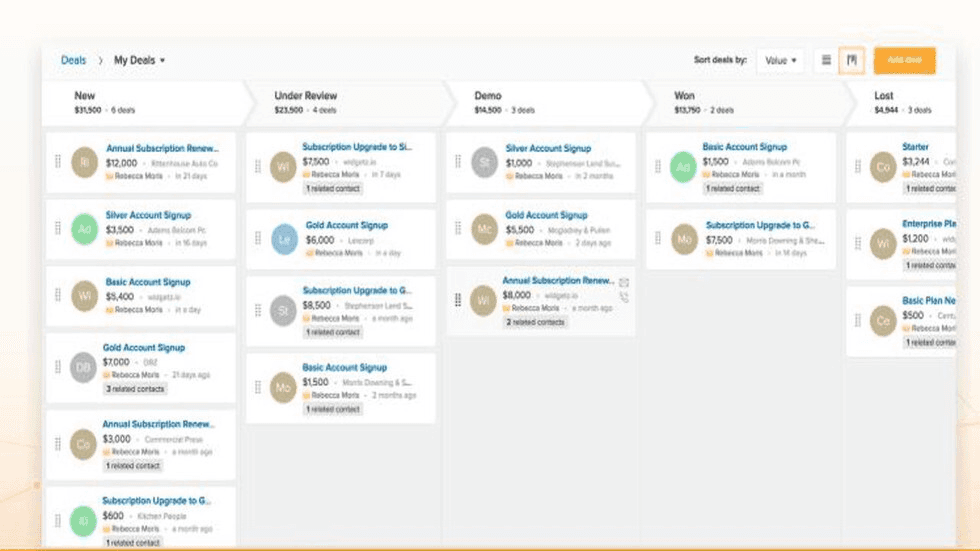Click 1 related contact tag on $7,500 widgetz deal
This screenshot has height=551, width=980.
333,188
